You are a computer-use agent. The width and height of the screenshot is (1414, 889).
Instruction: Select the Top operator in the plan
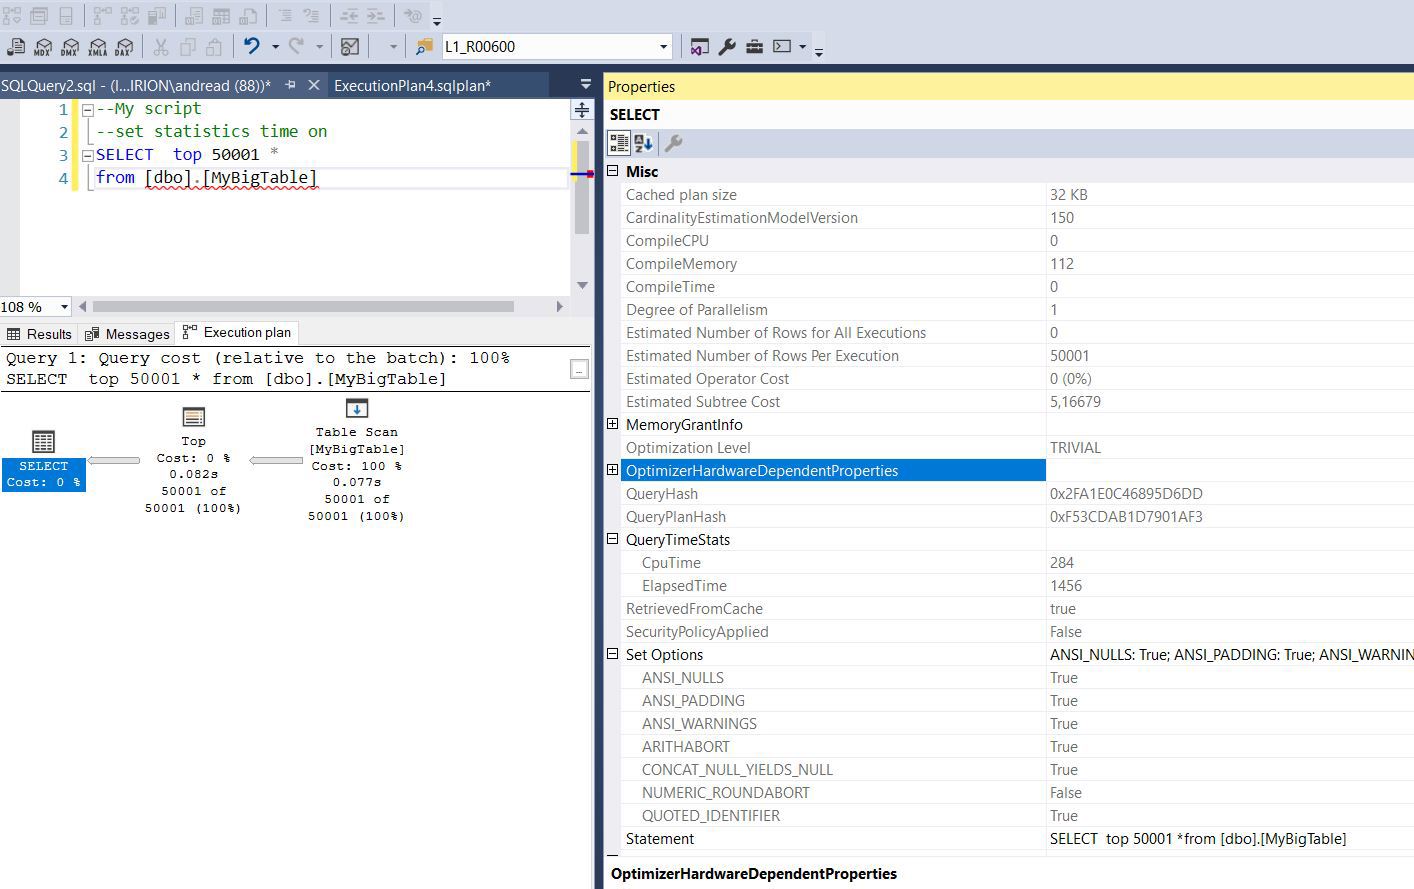tap(193, 417)
